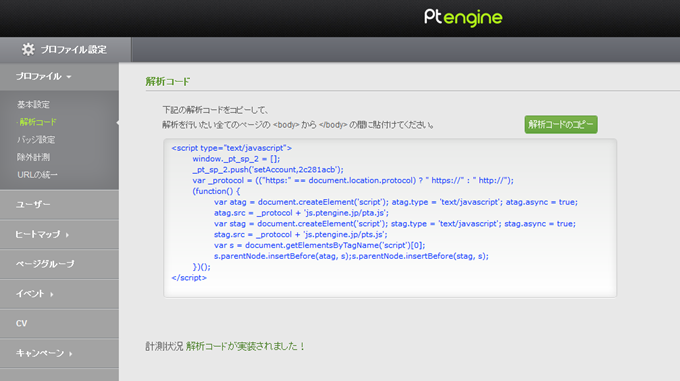This screenshot has width=680, height=381.
Task: Click the line containing js.ptengine.jp/pts.js
Action: (x=301, y=234)
